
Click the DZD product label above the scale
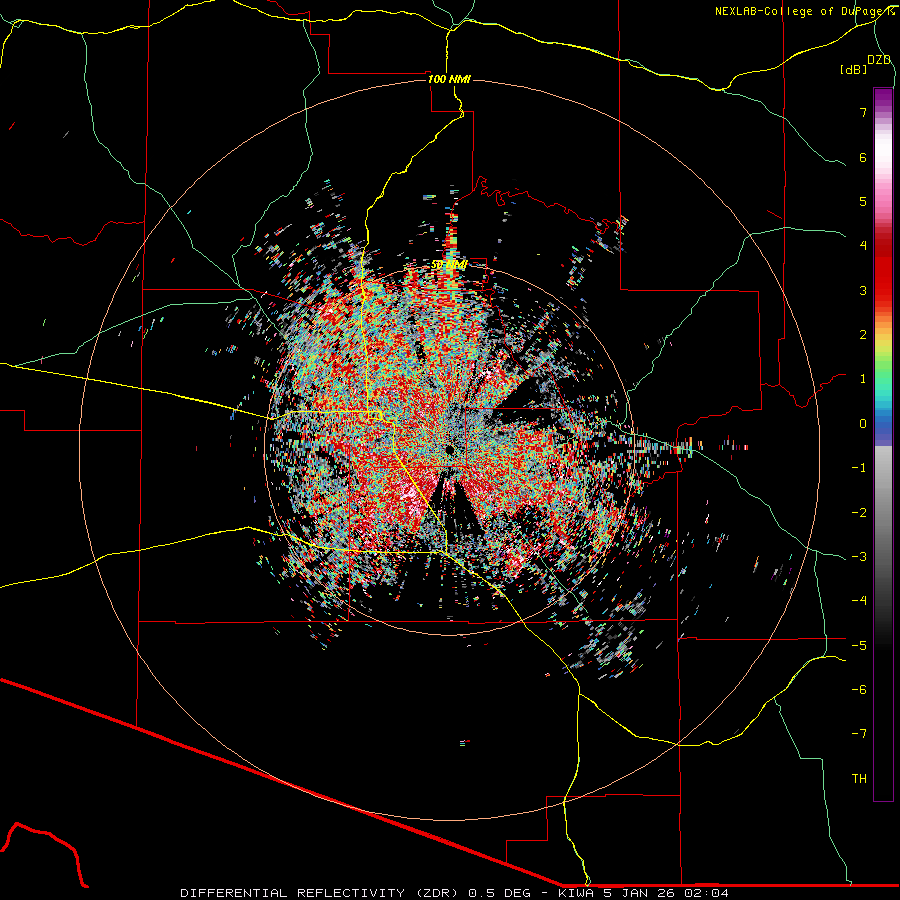pyautogui.click(x=879, y=60)
